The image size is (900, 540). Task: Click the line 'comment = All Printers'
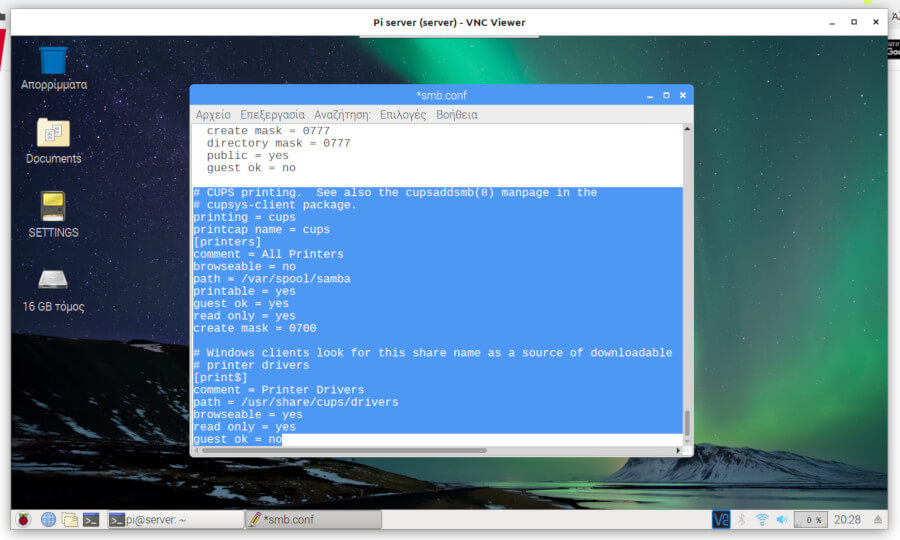point(269,254)
